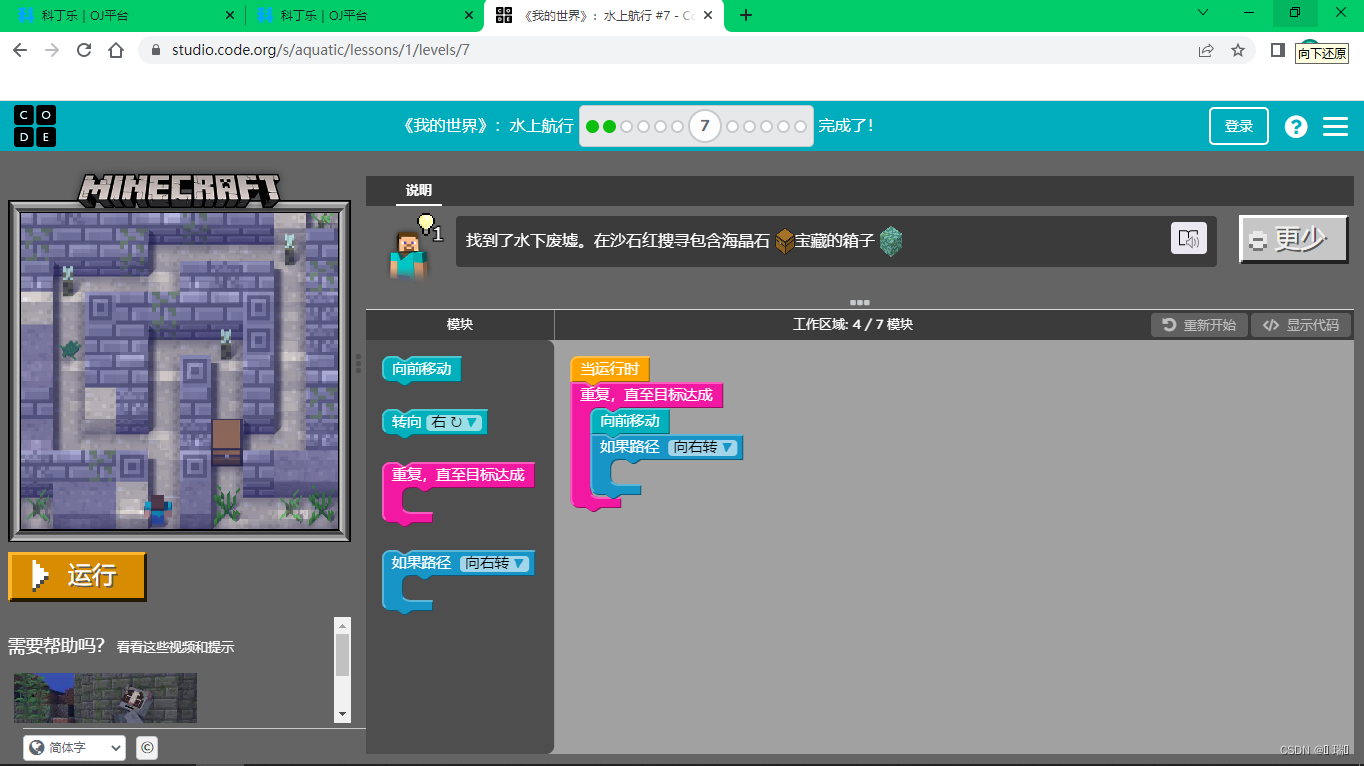The image size is (1364, 766).
Task: Click the 模块 toolbox header
Action: pyautogui.click(x=460, y=325)
